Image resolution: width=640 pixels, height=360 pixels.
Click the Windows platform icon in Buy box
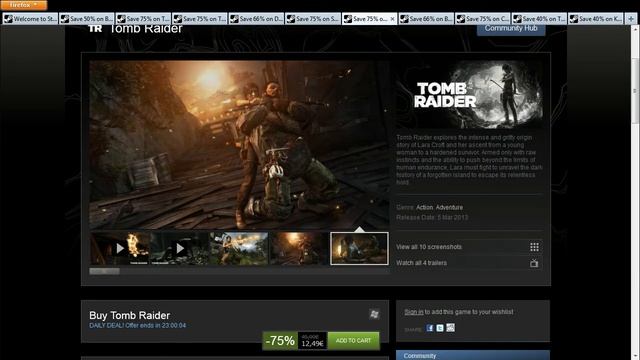(374, 314)
